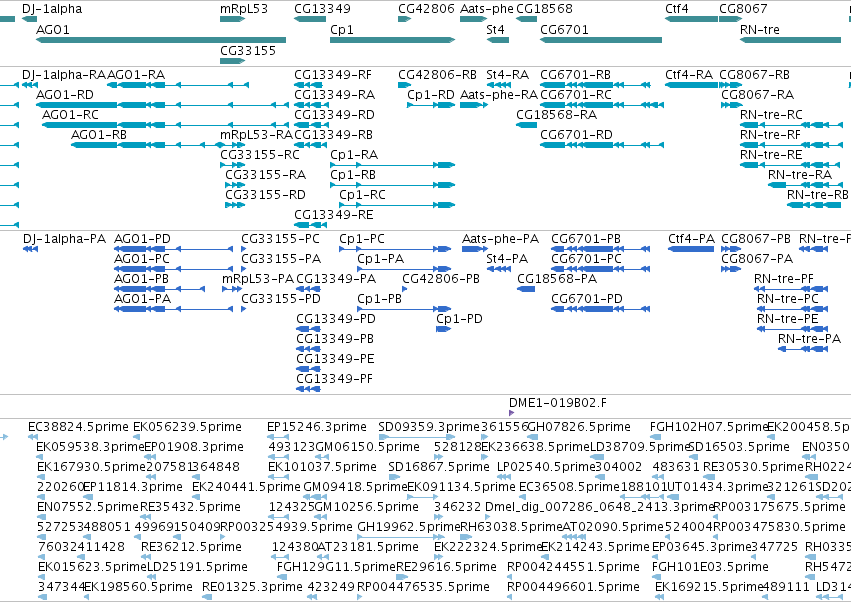Click the CG33155-PC protein label
Viewport: 851px width, 602px height.
[281, 239]
